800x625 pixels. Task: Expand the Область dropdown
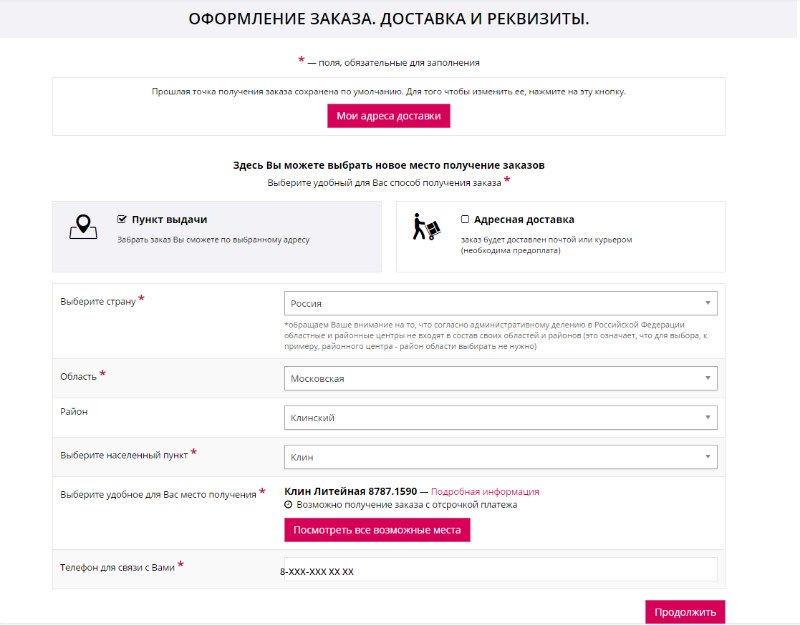(500, 378)
